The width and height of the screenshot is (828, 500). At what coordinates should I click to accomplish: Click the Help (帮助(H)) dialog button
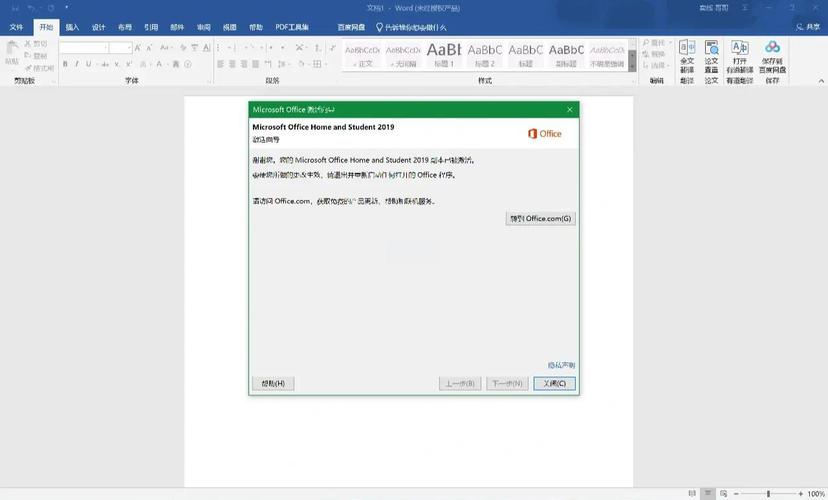(273, 383)
